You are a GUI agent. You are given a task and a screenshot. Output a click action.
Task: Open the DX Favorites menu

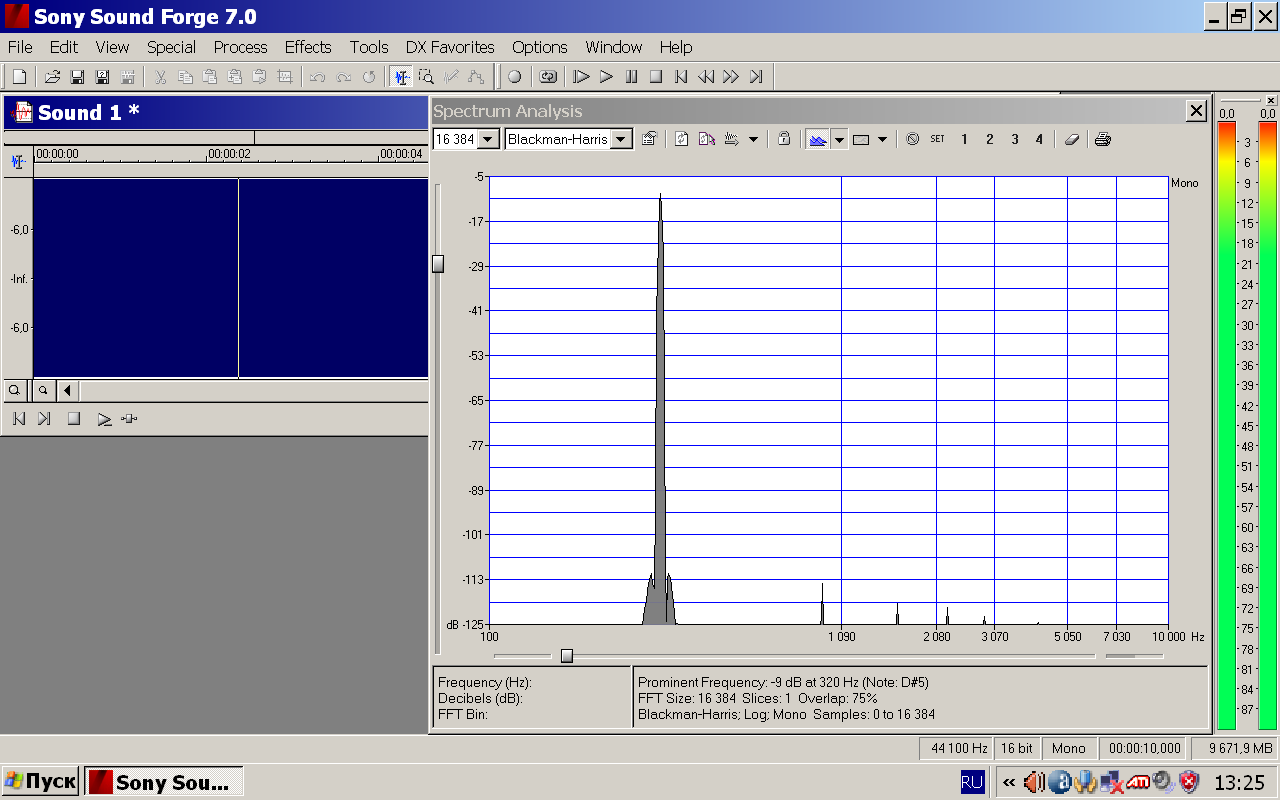point(450,47)
